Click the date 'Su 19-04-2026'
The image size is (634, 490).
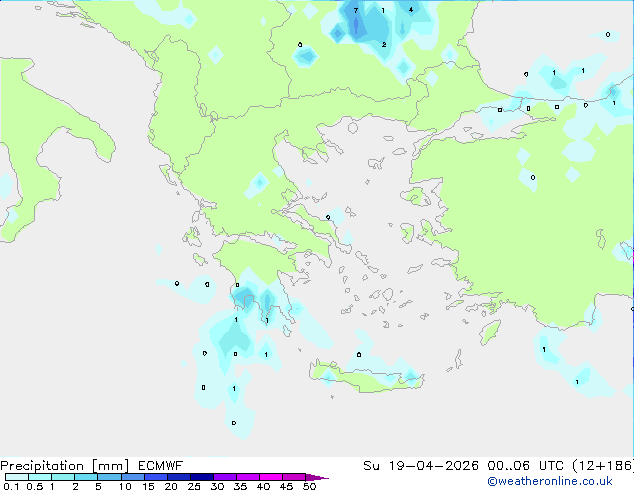point(421,466)
